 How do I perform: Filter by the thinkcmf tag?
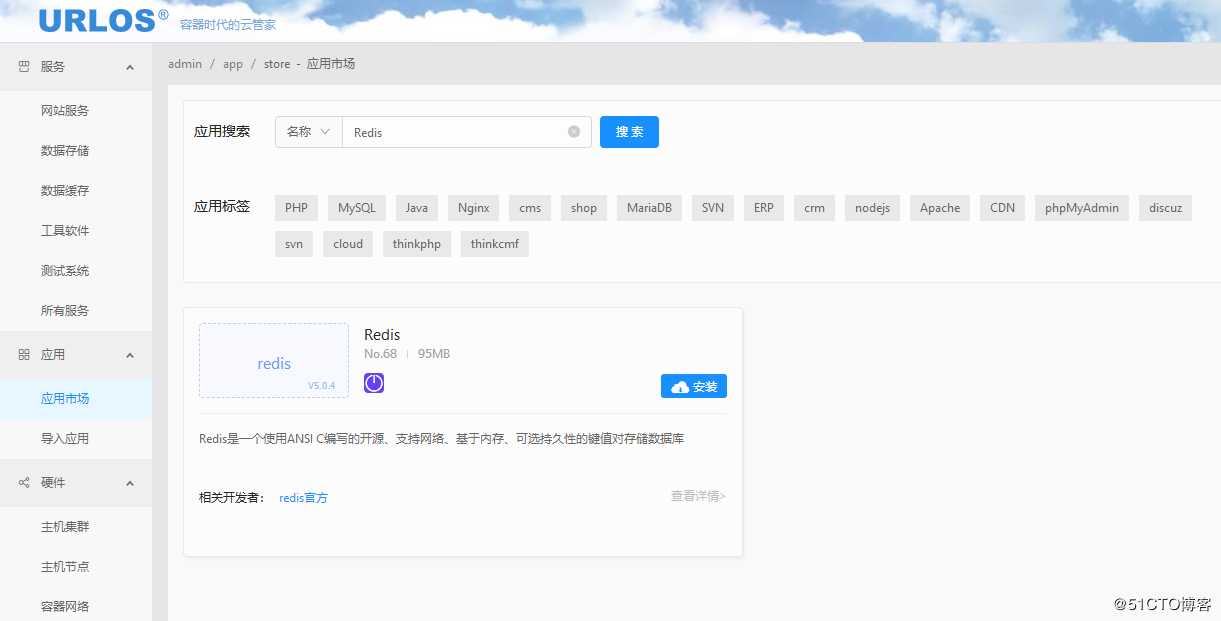pyautogui.click(x=495, y=244)
